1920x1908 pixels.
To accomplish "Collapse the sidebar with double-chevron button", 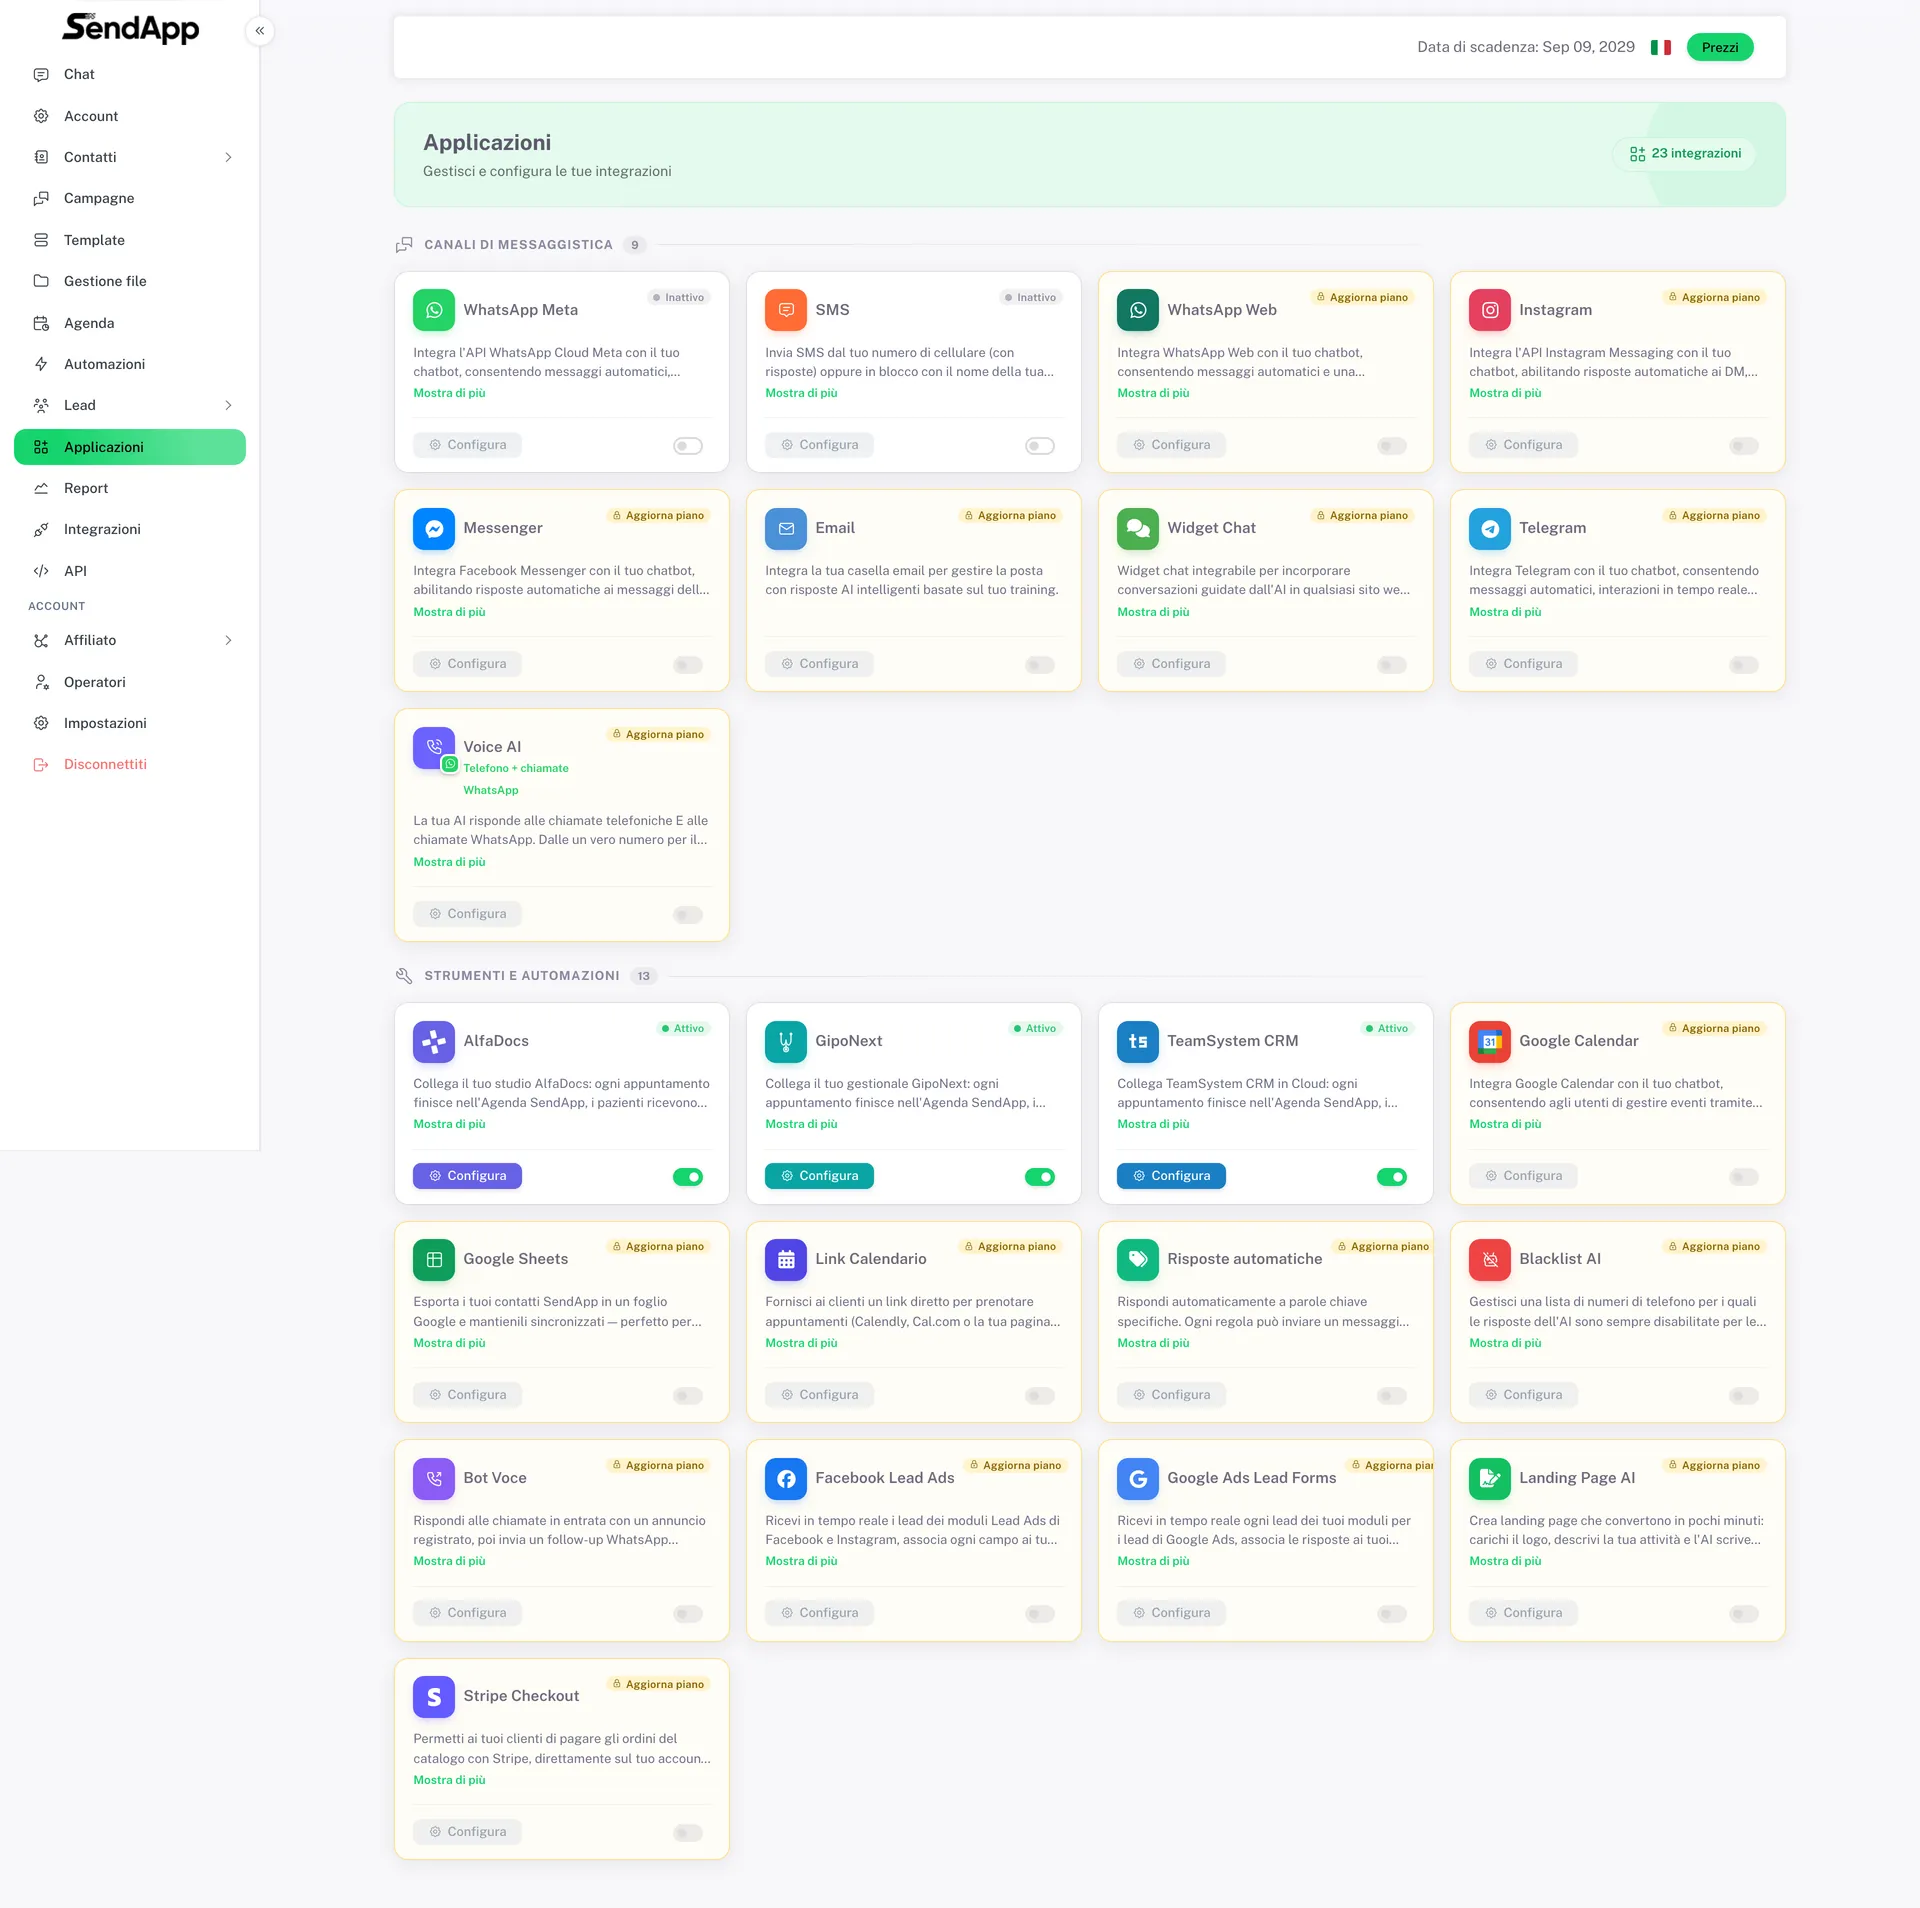I will point(260,31).
